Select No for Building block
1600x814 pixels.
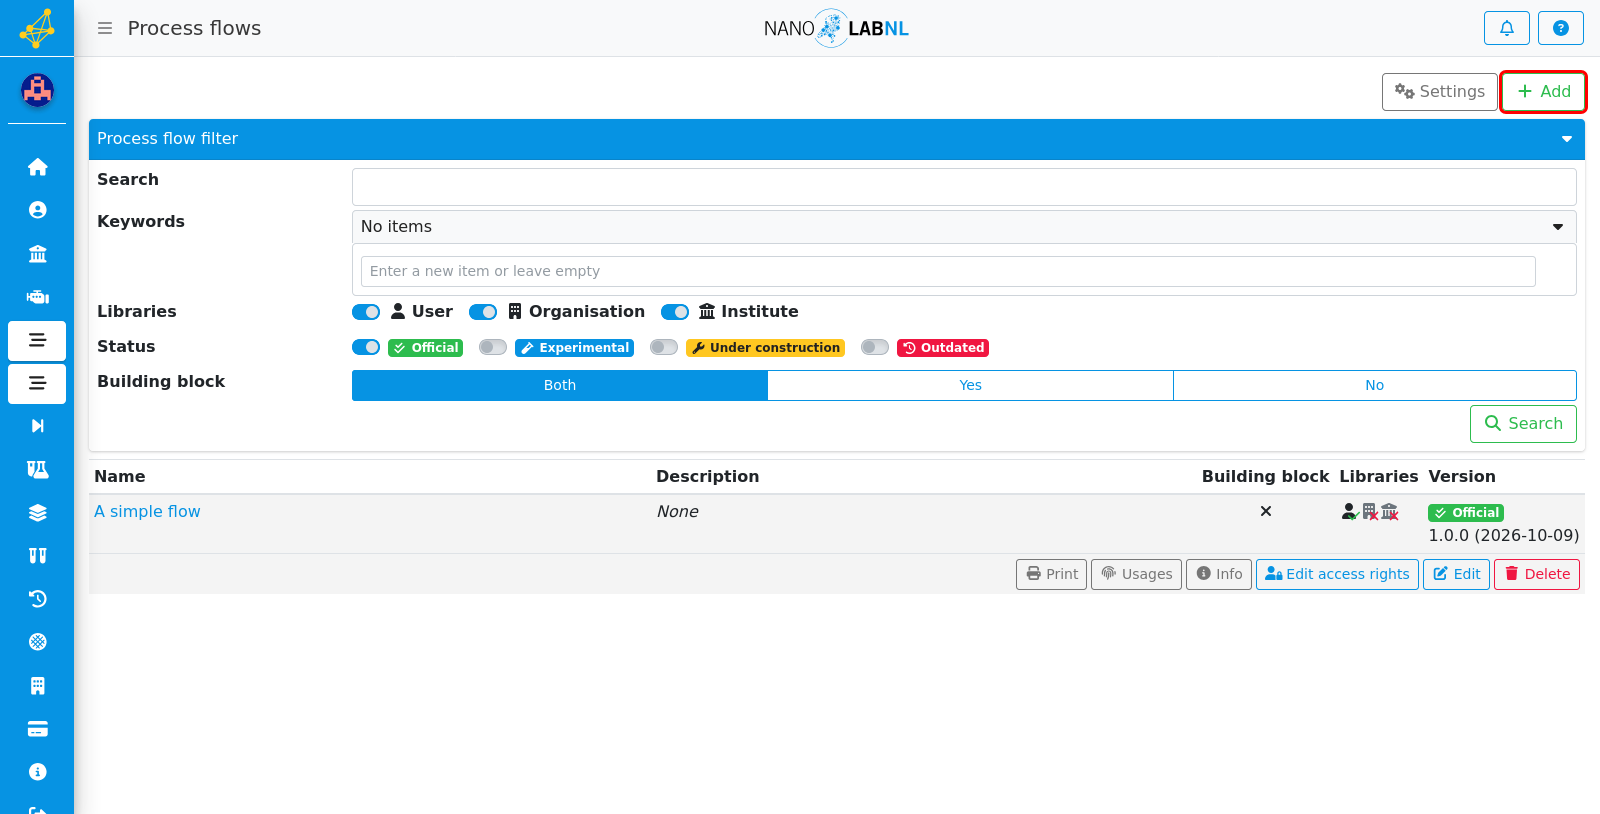1375,385
